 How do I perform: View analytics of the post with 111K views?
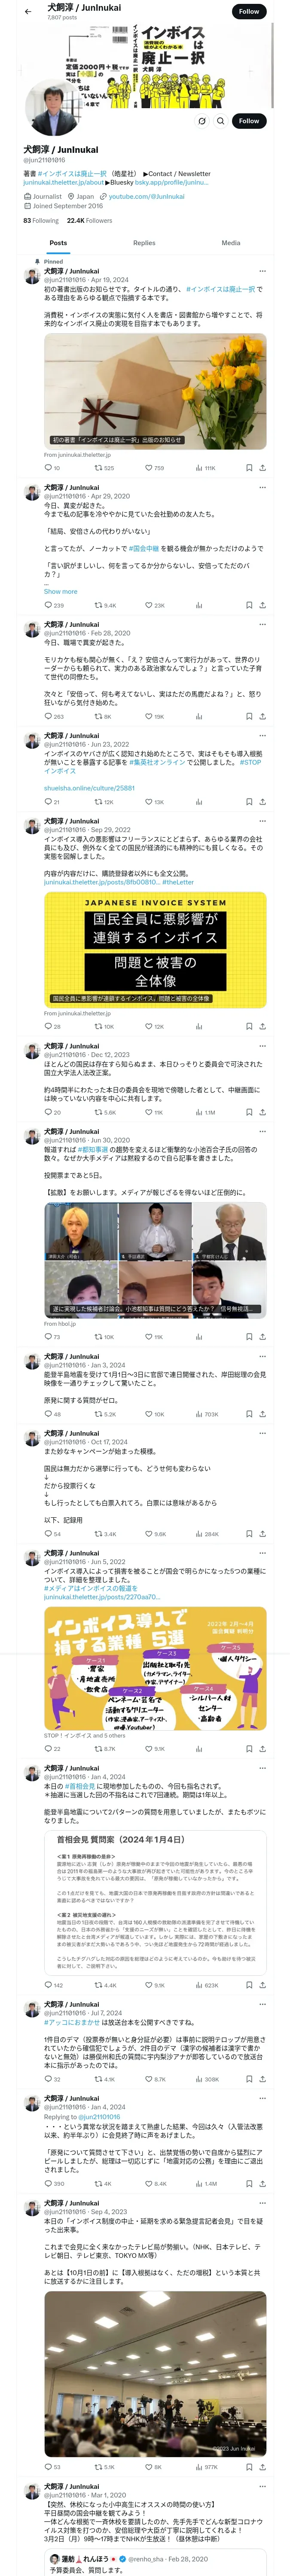click(204, 467)
